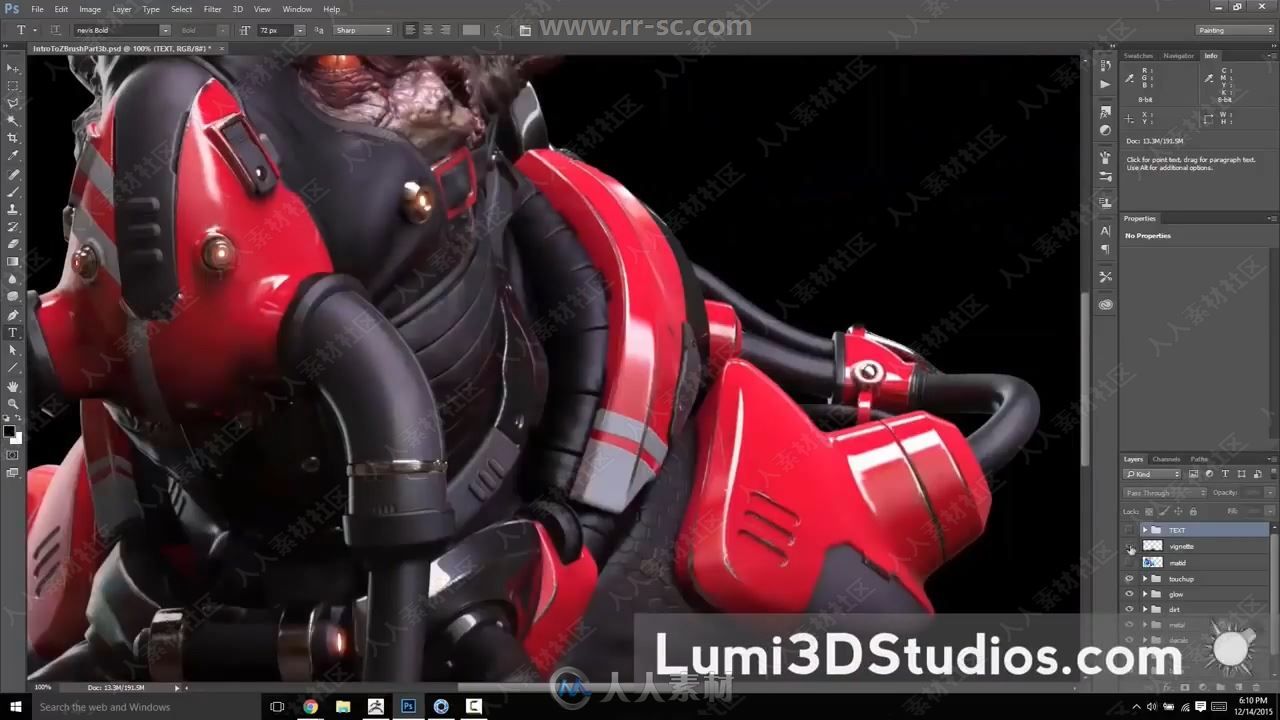
Task: Hide the glow layer group
Action: (x=1129, y=594)
